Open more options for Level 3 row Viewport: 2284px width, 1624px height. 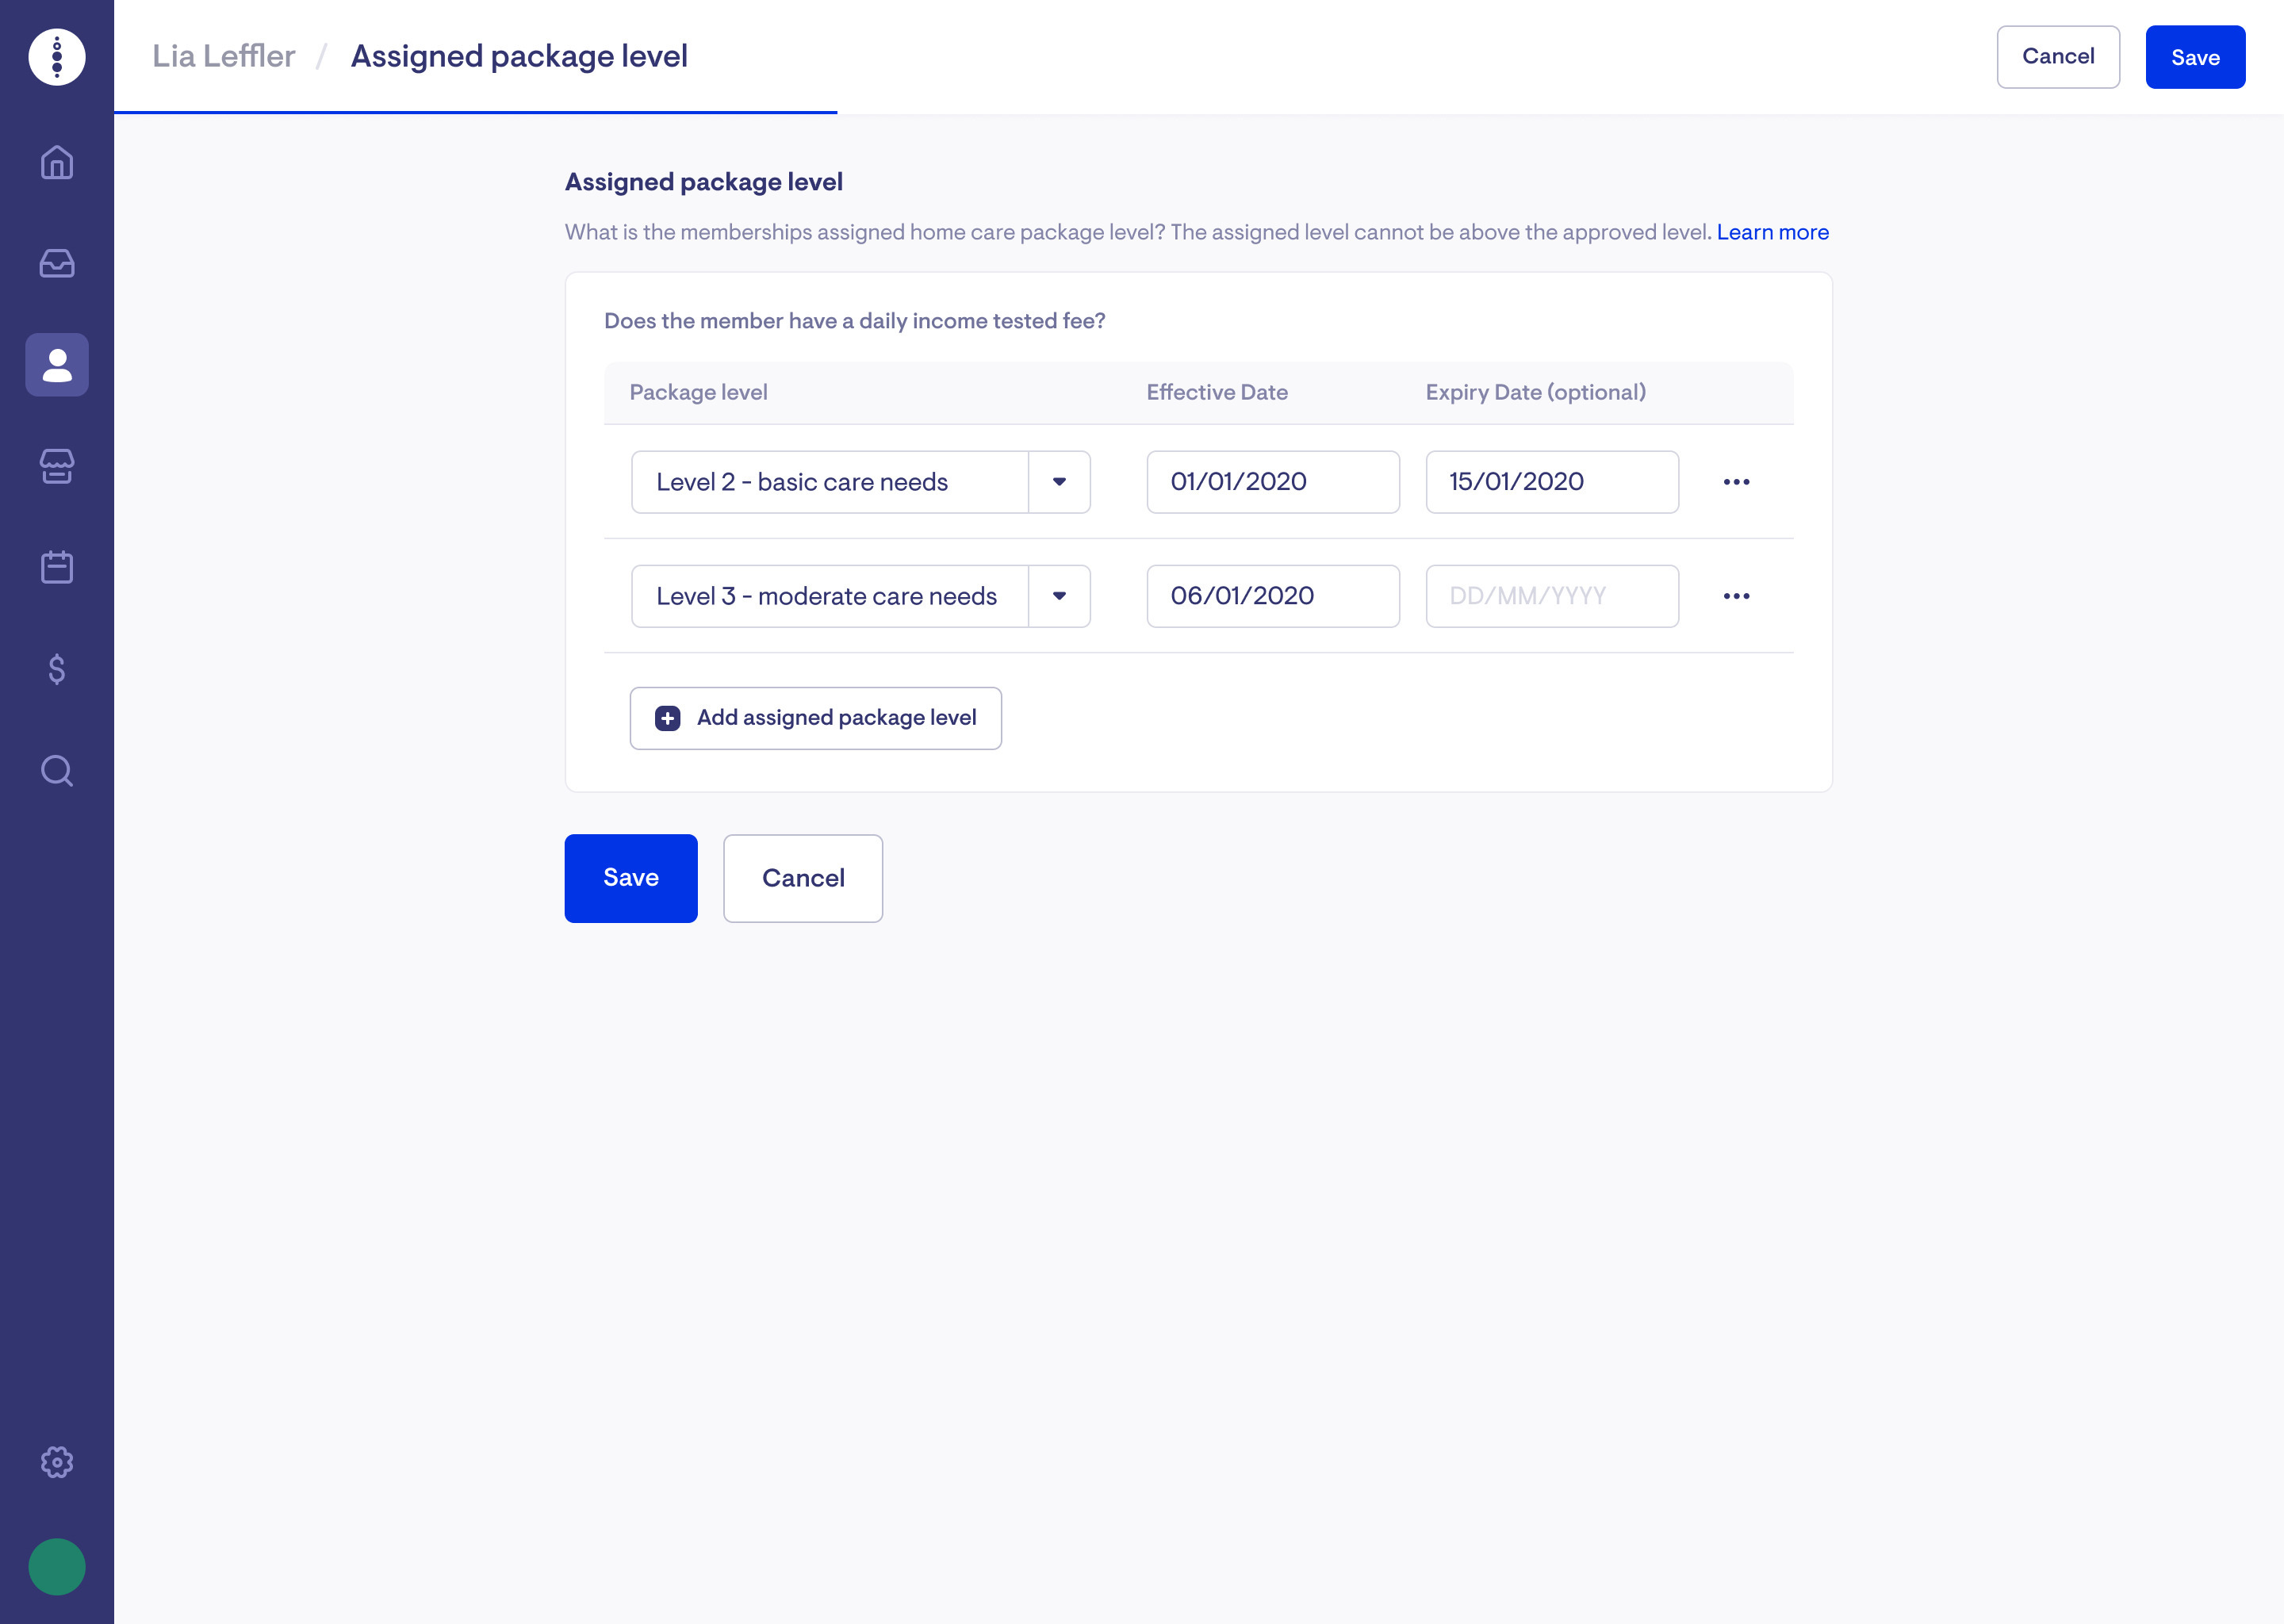(x=1736, y=596)
